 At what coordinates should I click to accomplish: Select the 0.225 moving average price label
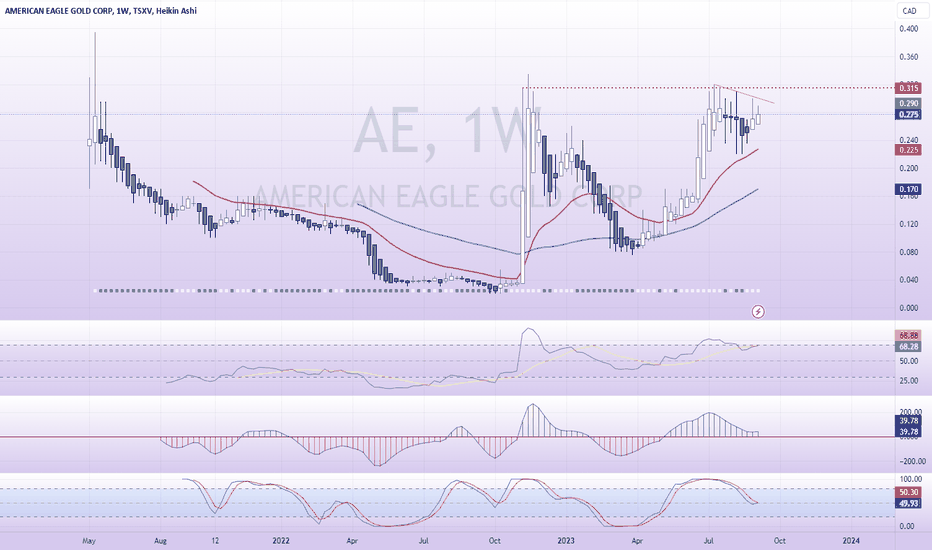pos(909,150)
